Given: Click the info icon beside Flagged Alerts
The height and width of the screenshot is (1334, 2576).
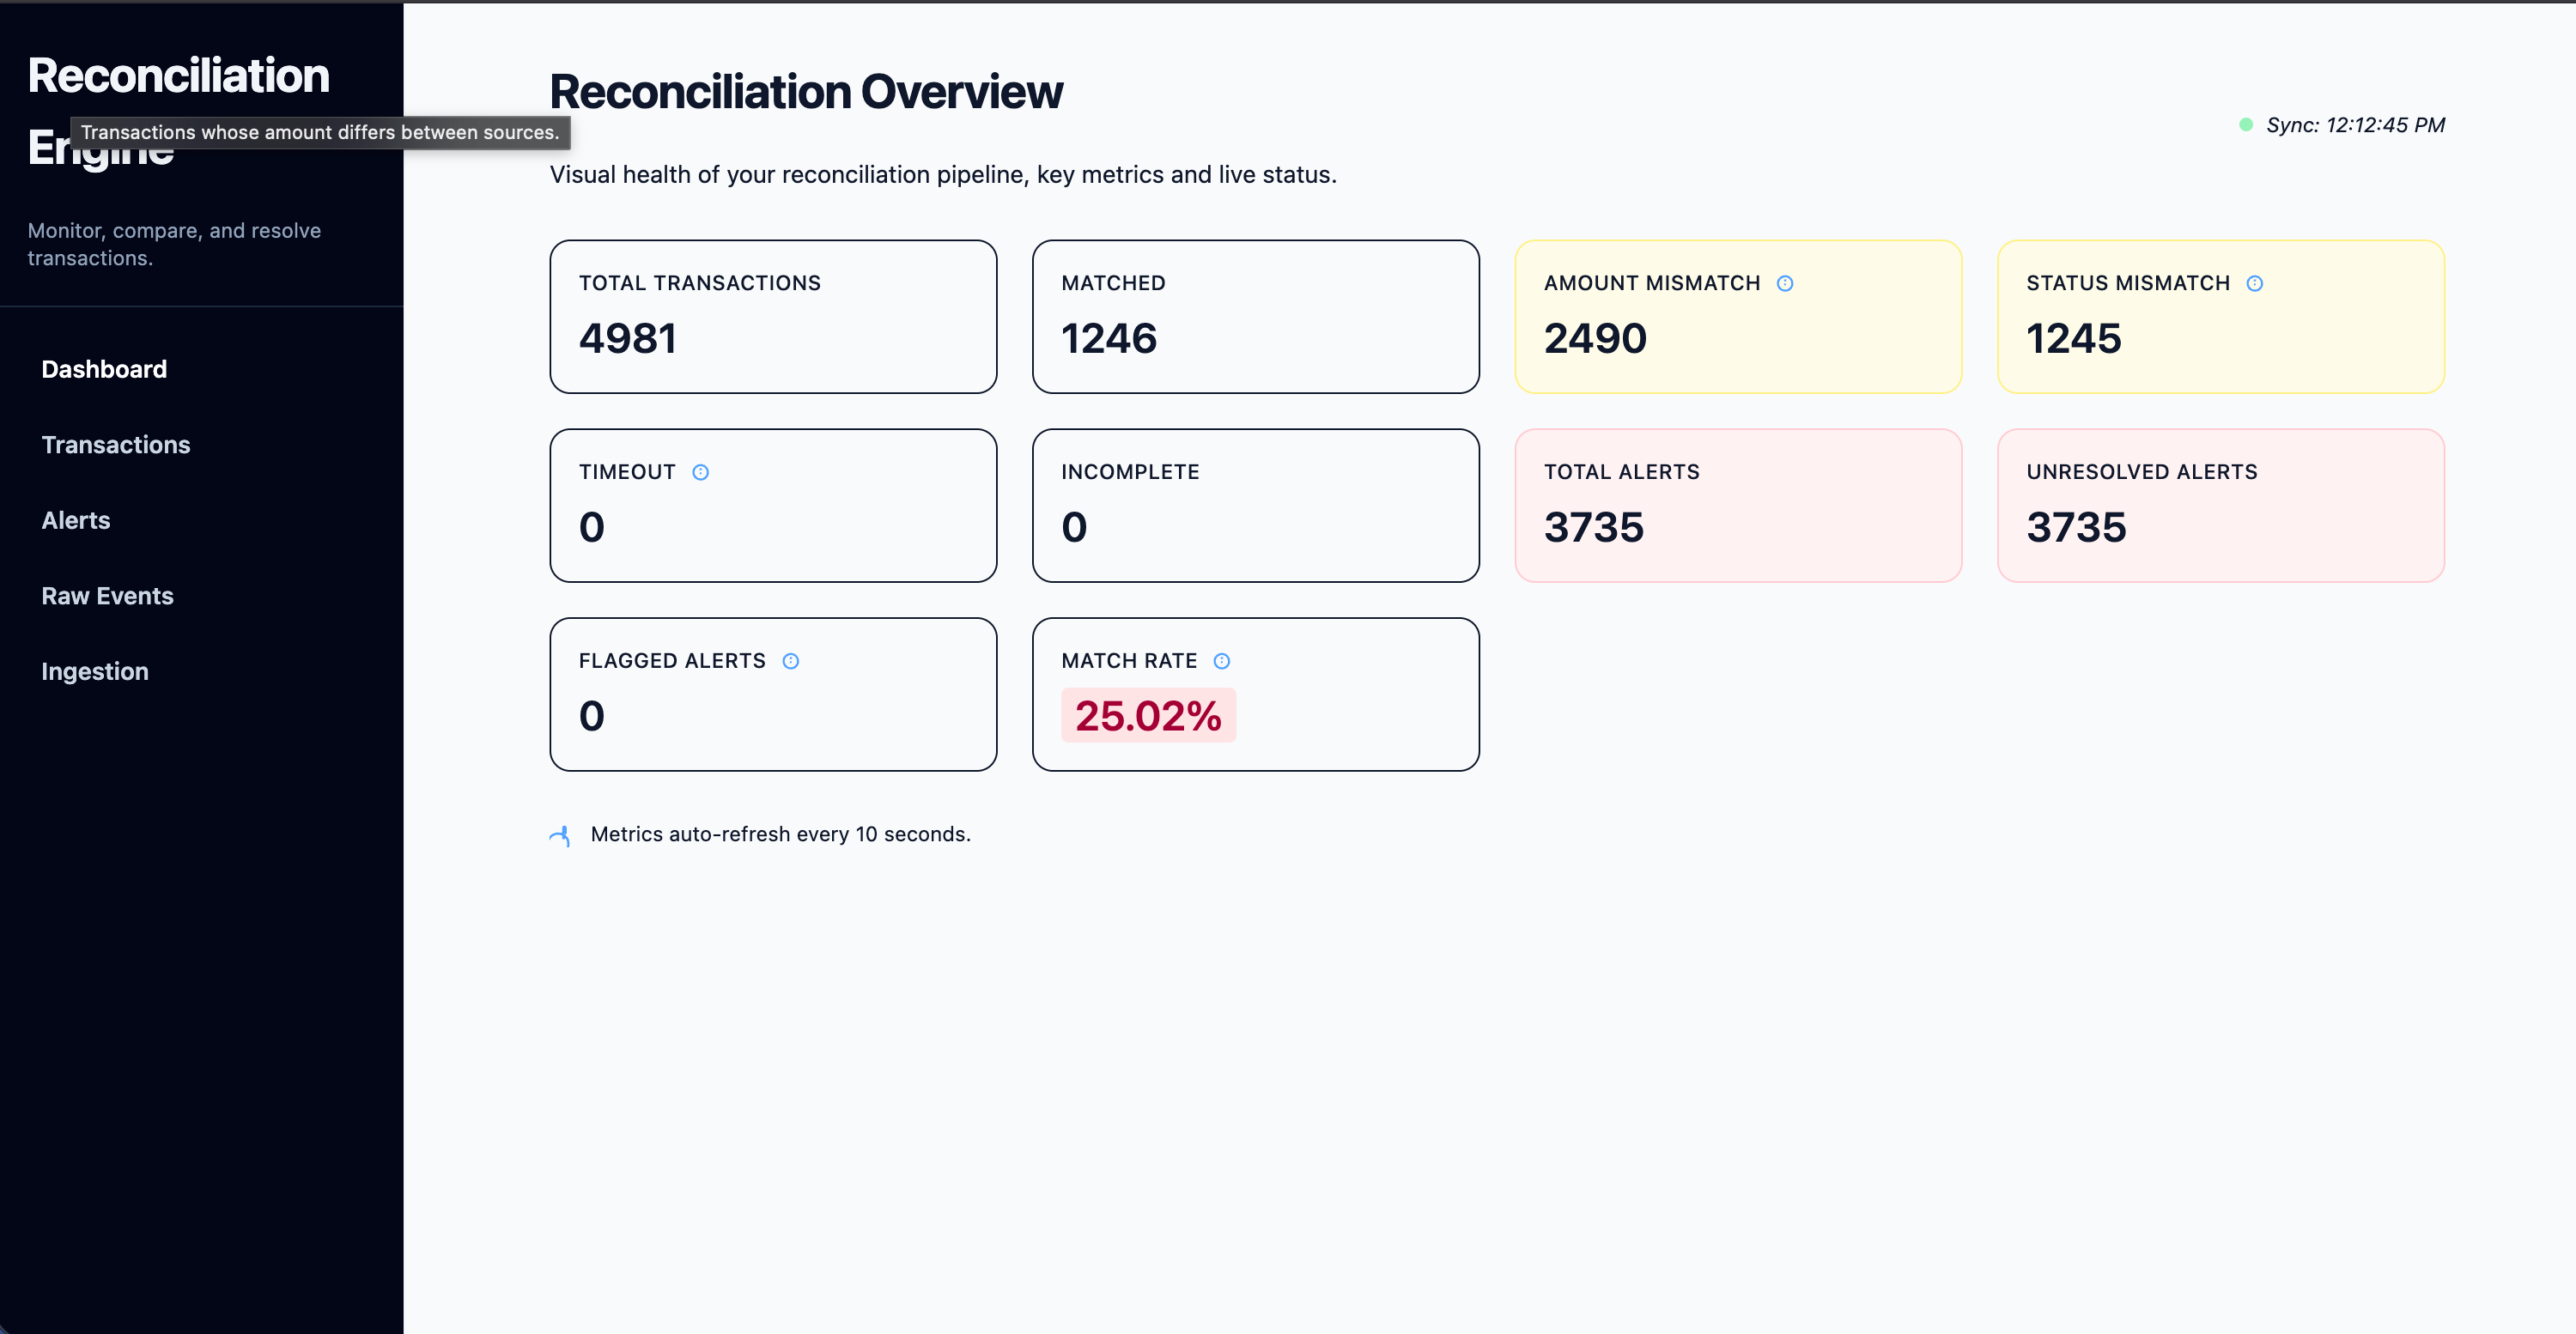Looking at the screenshot, I should [x=791, y=660].
